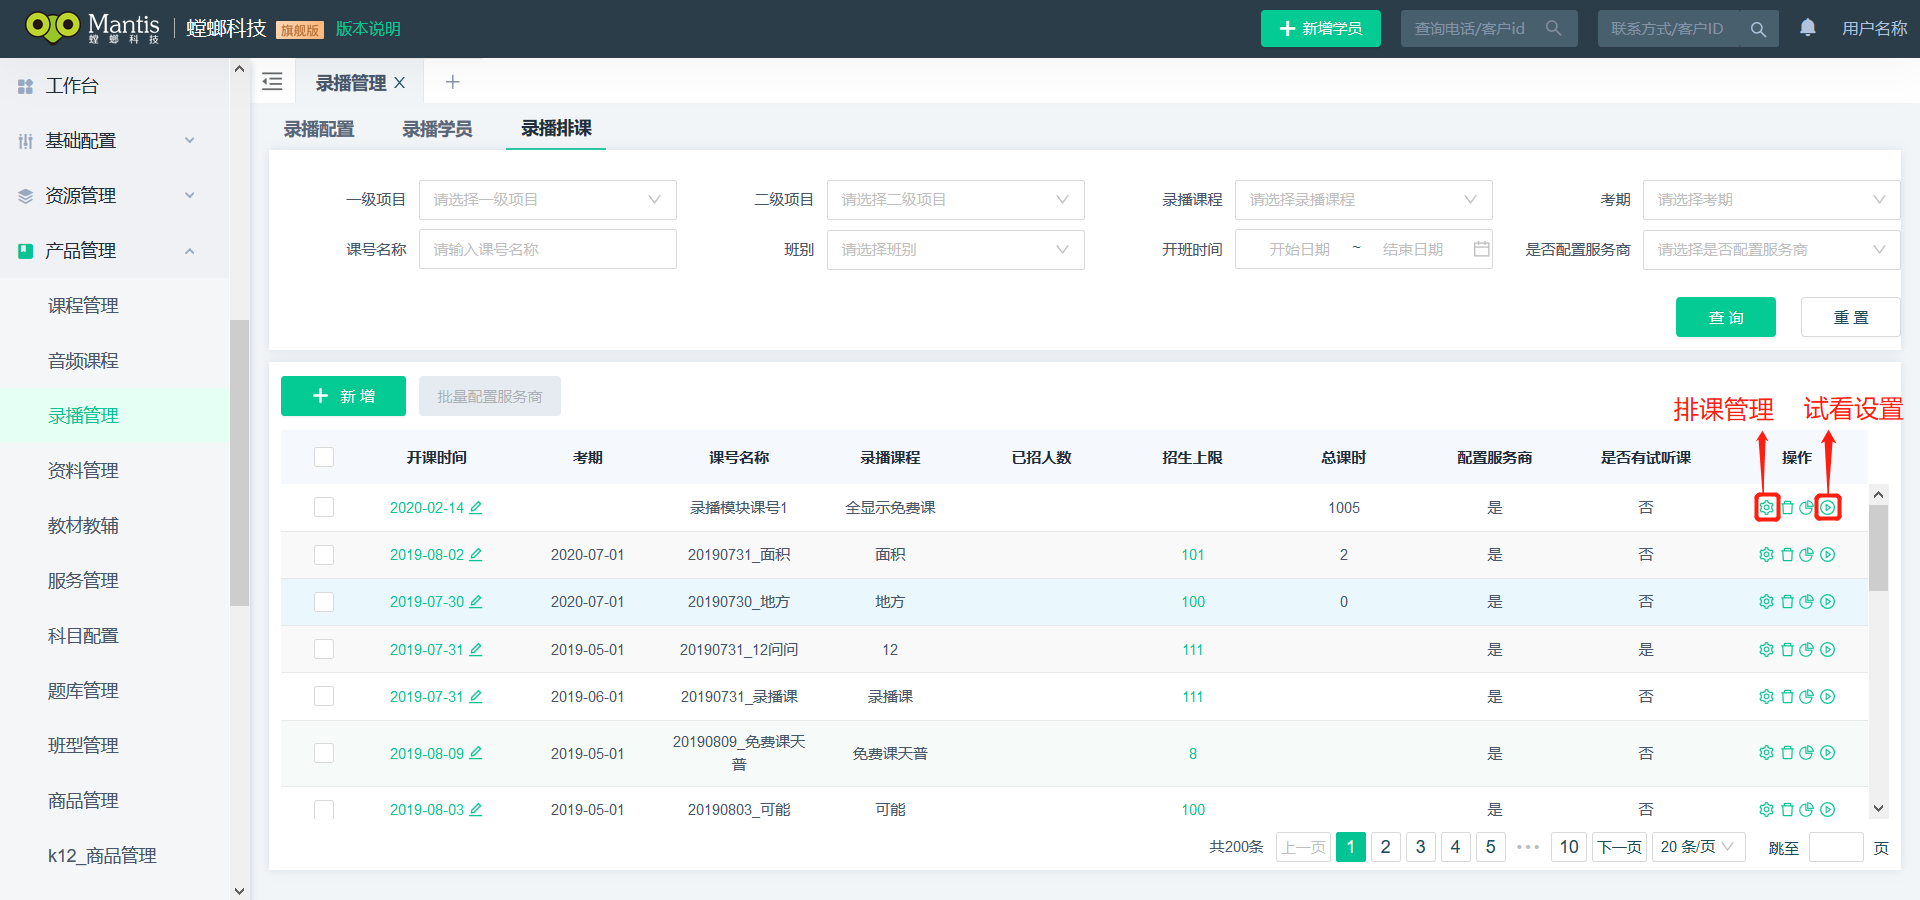Click the 重置 button
1920x900 pixels.
pyautogui.click(x=1851, y=317)
